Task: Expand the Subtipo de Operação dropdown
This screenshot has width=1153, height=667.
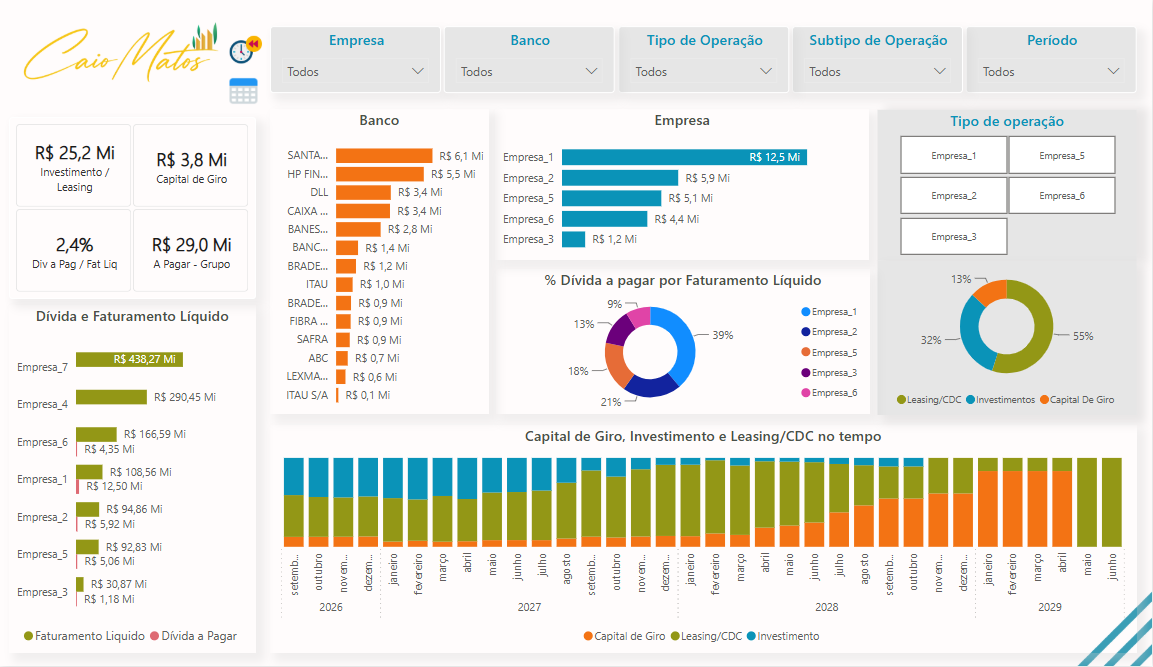Action: point(877,71)
